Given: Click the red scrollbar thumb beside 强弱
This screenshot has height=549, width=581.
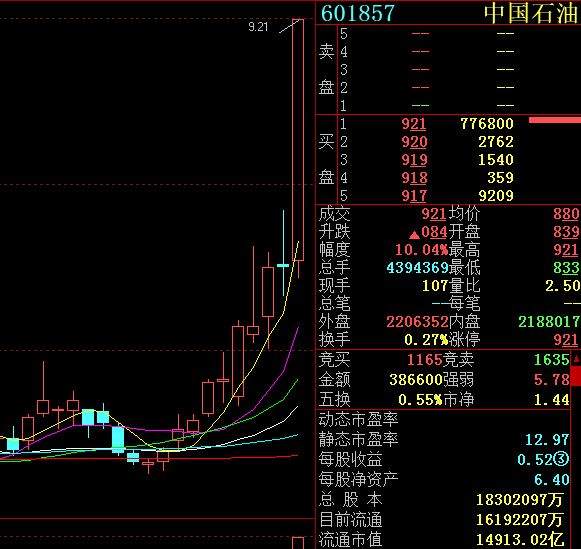Looking at the screenshot, I should [x=576, y=376].
